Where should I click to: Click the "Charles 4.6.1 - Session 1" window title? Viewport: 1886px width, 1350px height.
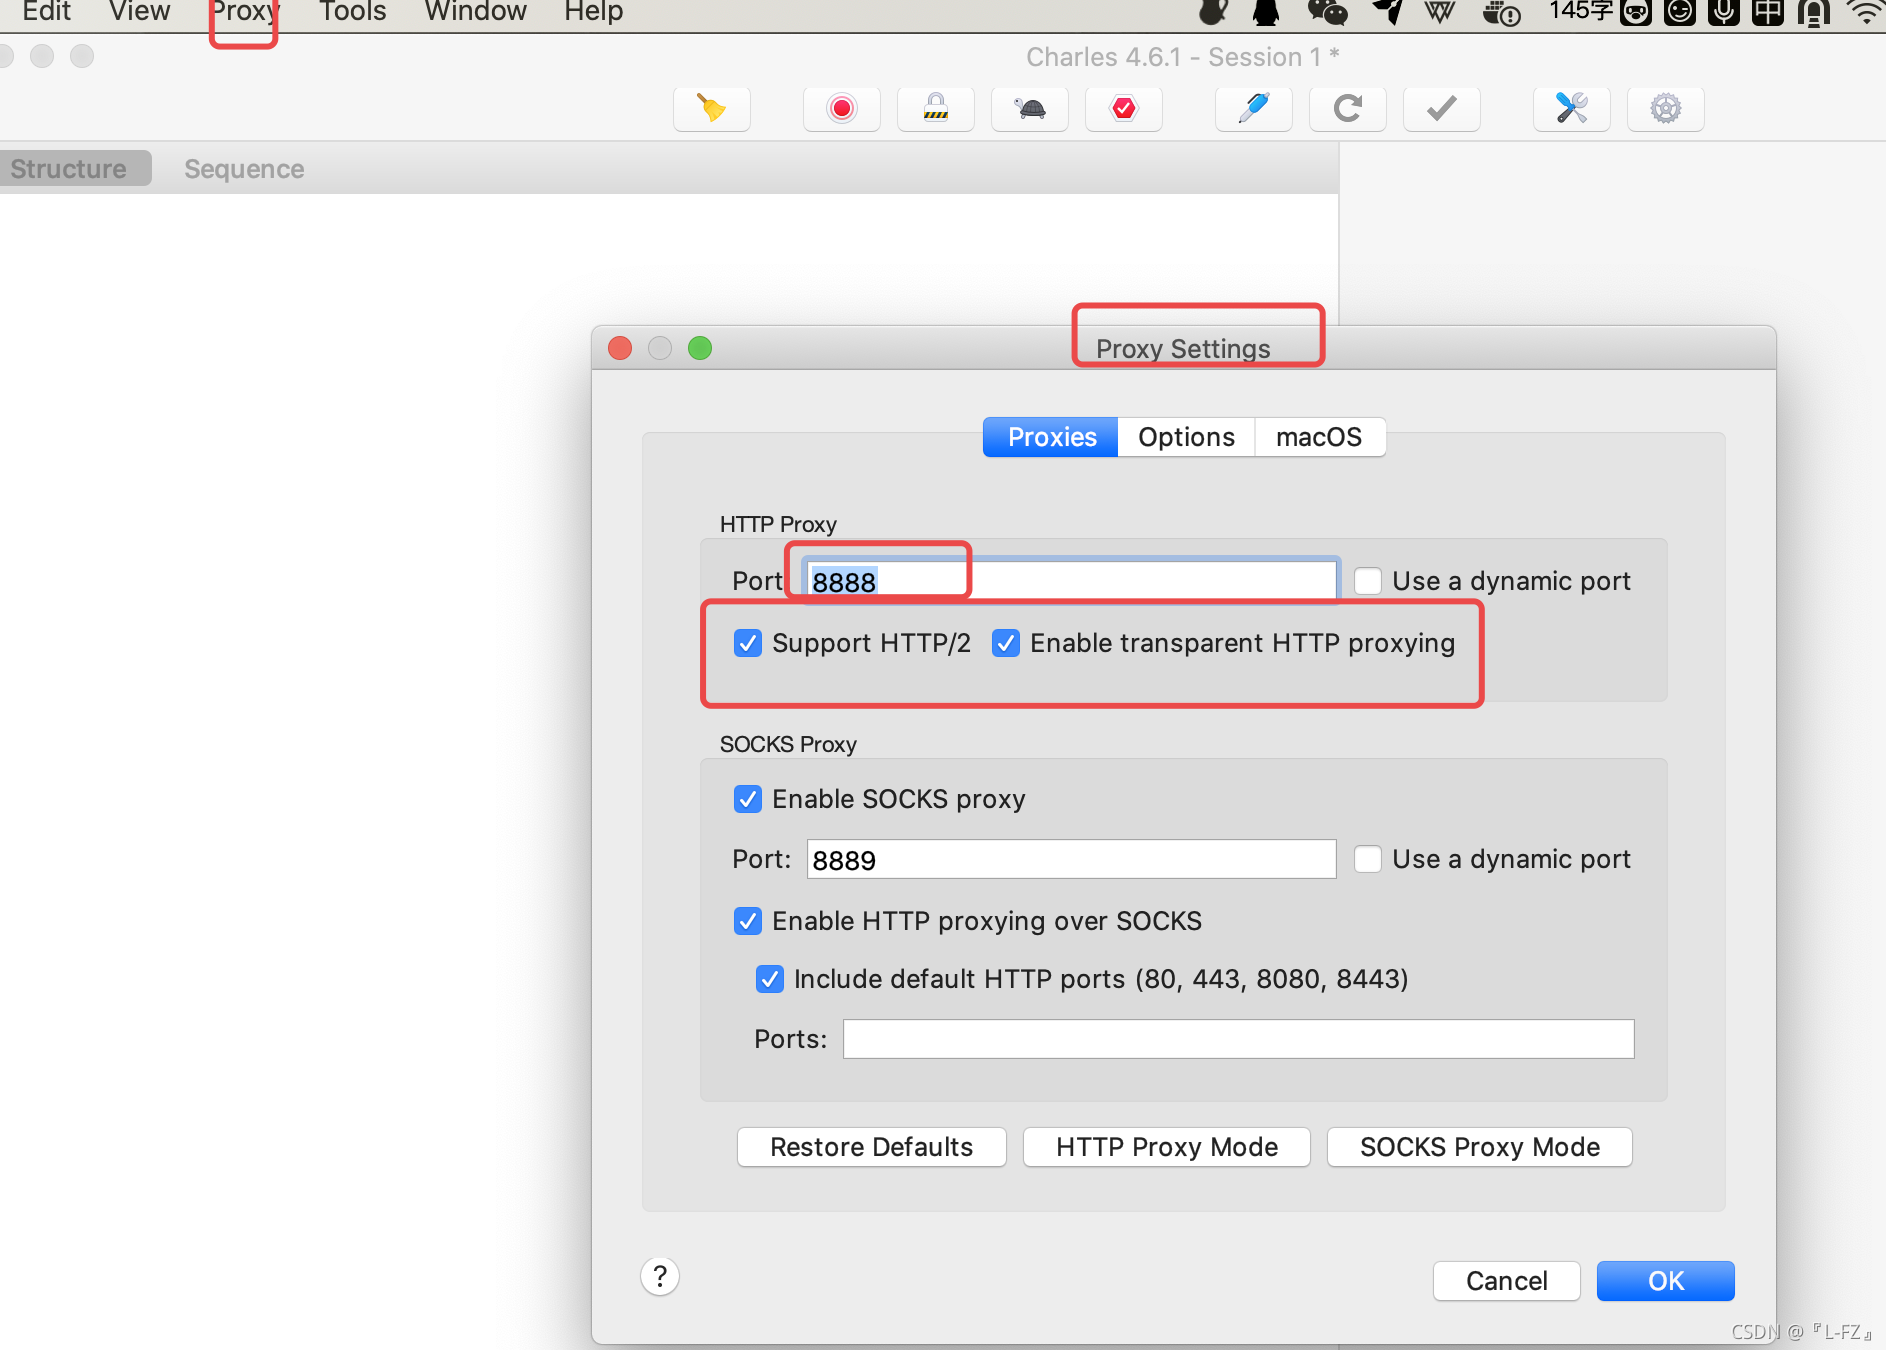pos(1183,57)
